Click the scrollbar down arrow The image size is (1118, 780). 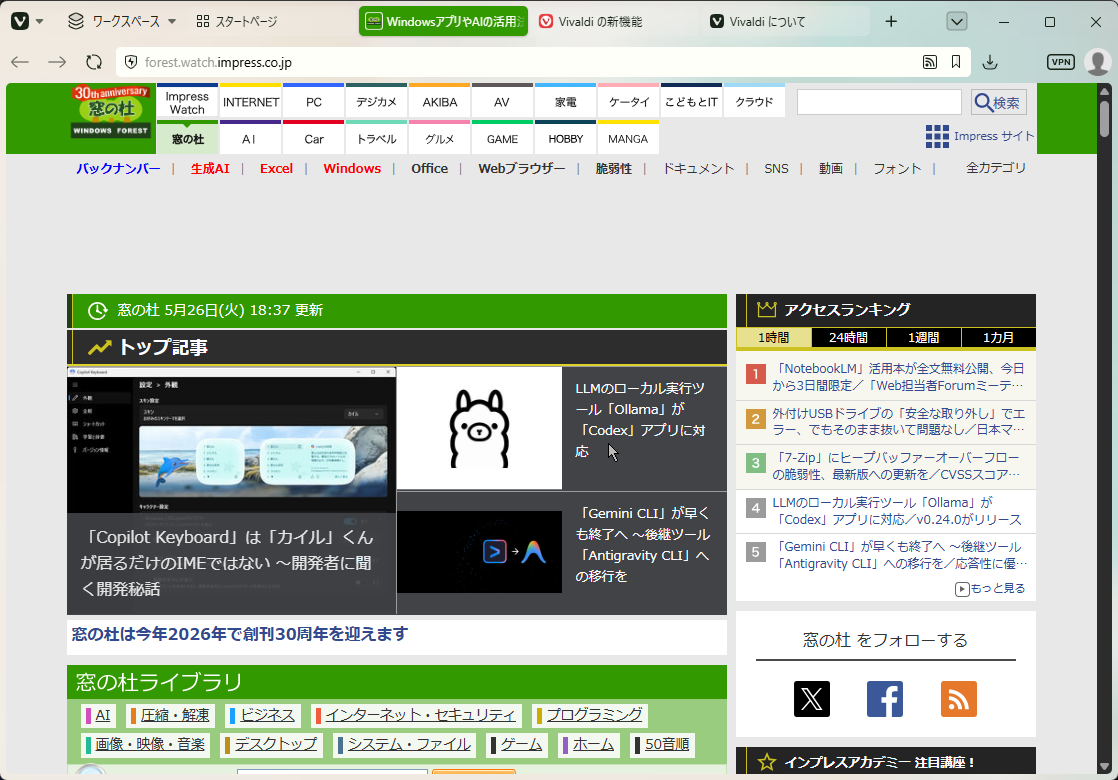pos(1104,766)
